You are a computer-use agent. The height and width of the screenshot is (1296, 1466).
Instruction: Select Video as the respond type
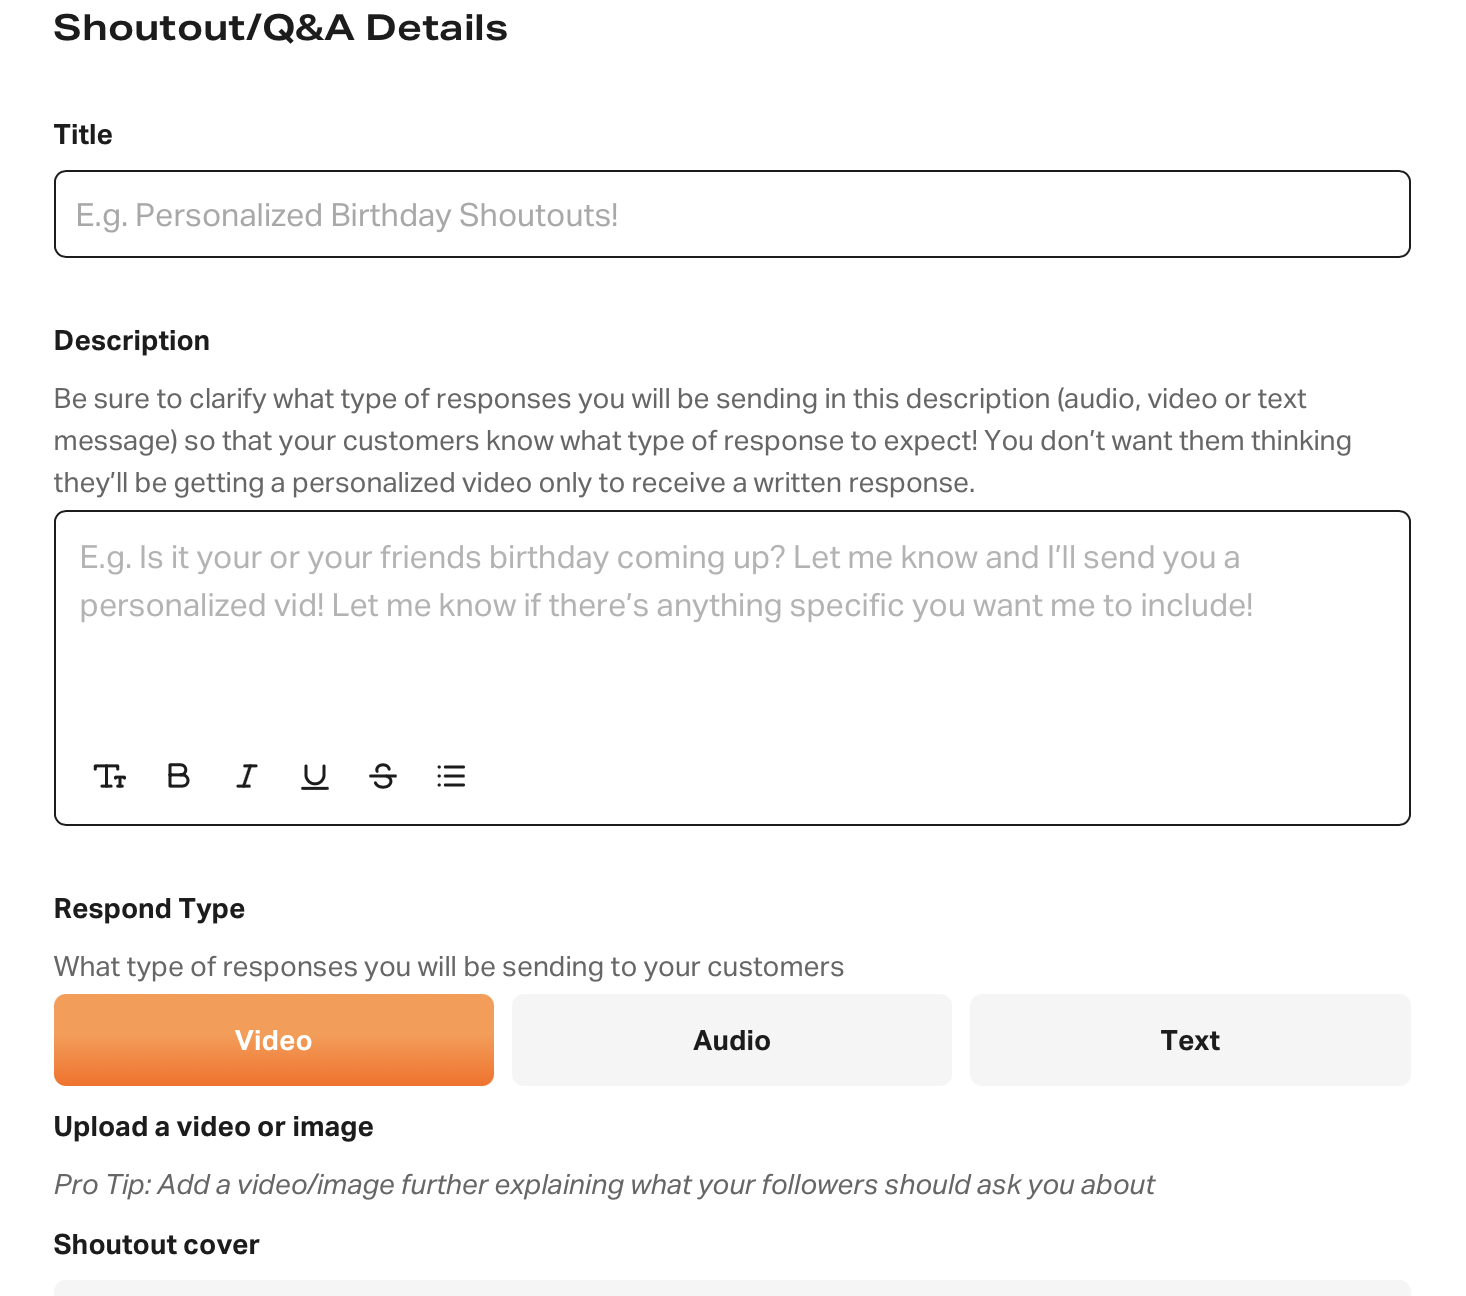click(274, 1040)
